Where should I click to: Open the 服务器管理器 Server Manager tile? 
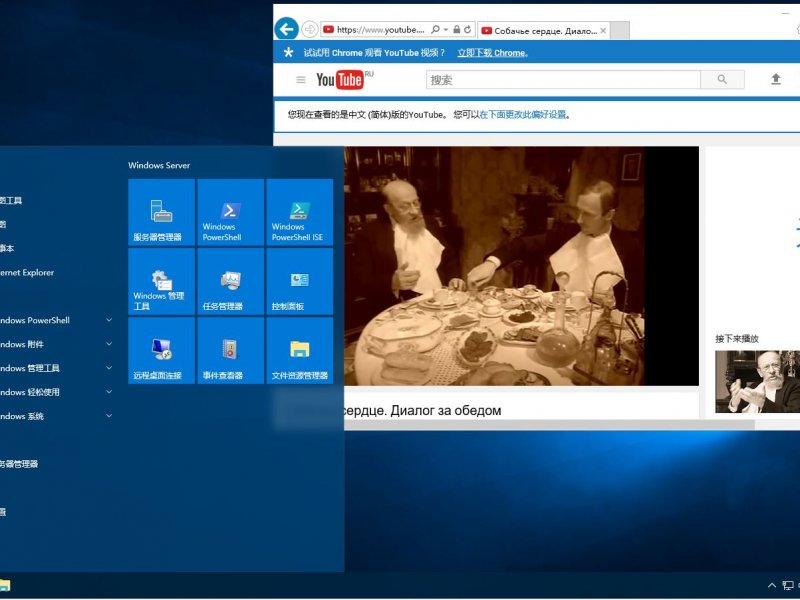pos(161,212)
